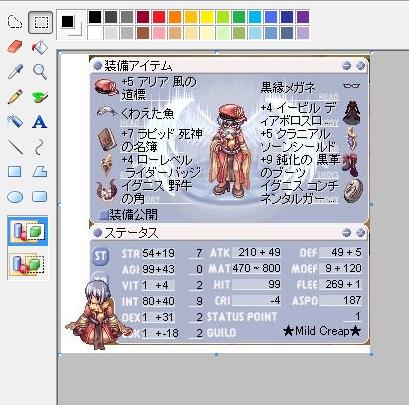Pick the bright red palette swatch

click(159, 17)
